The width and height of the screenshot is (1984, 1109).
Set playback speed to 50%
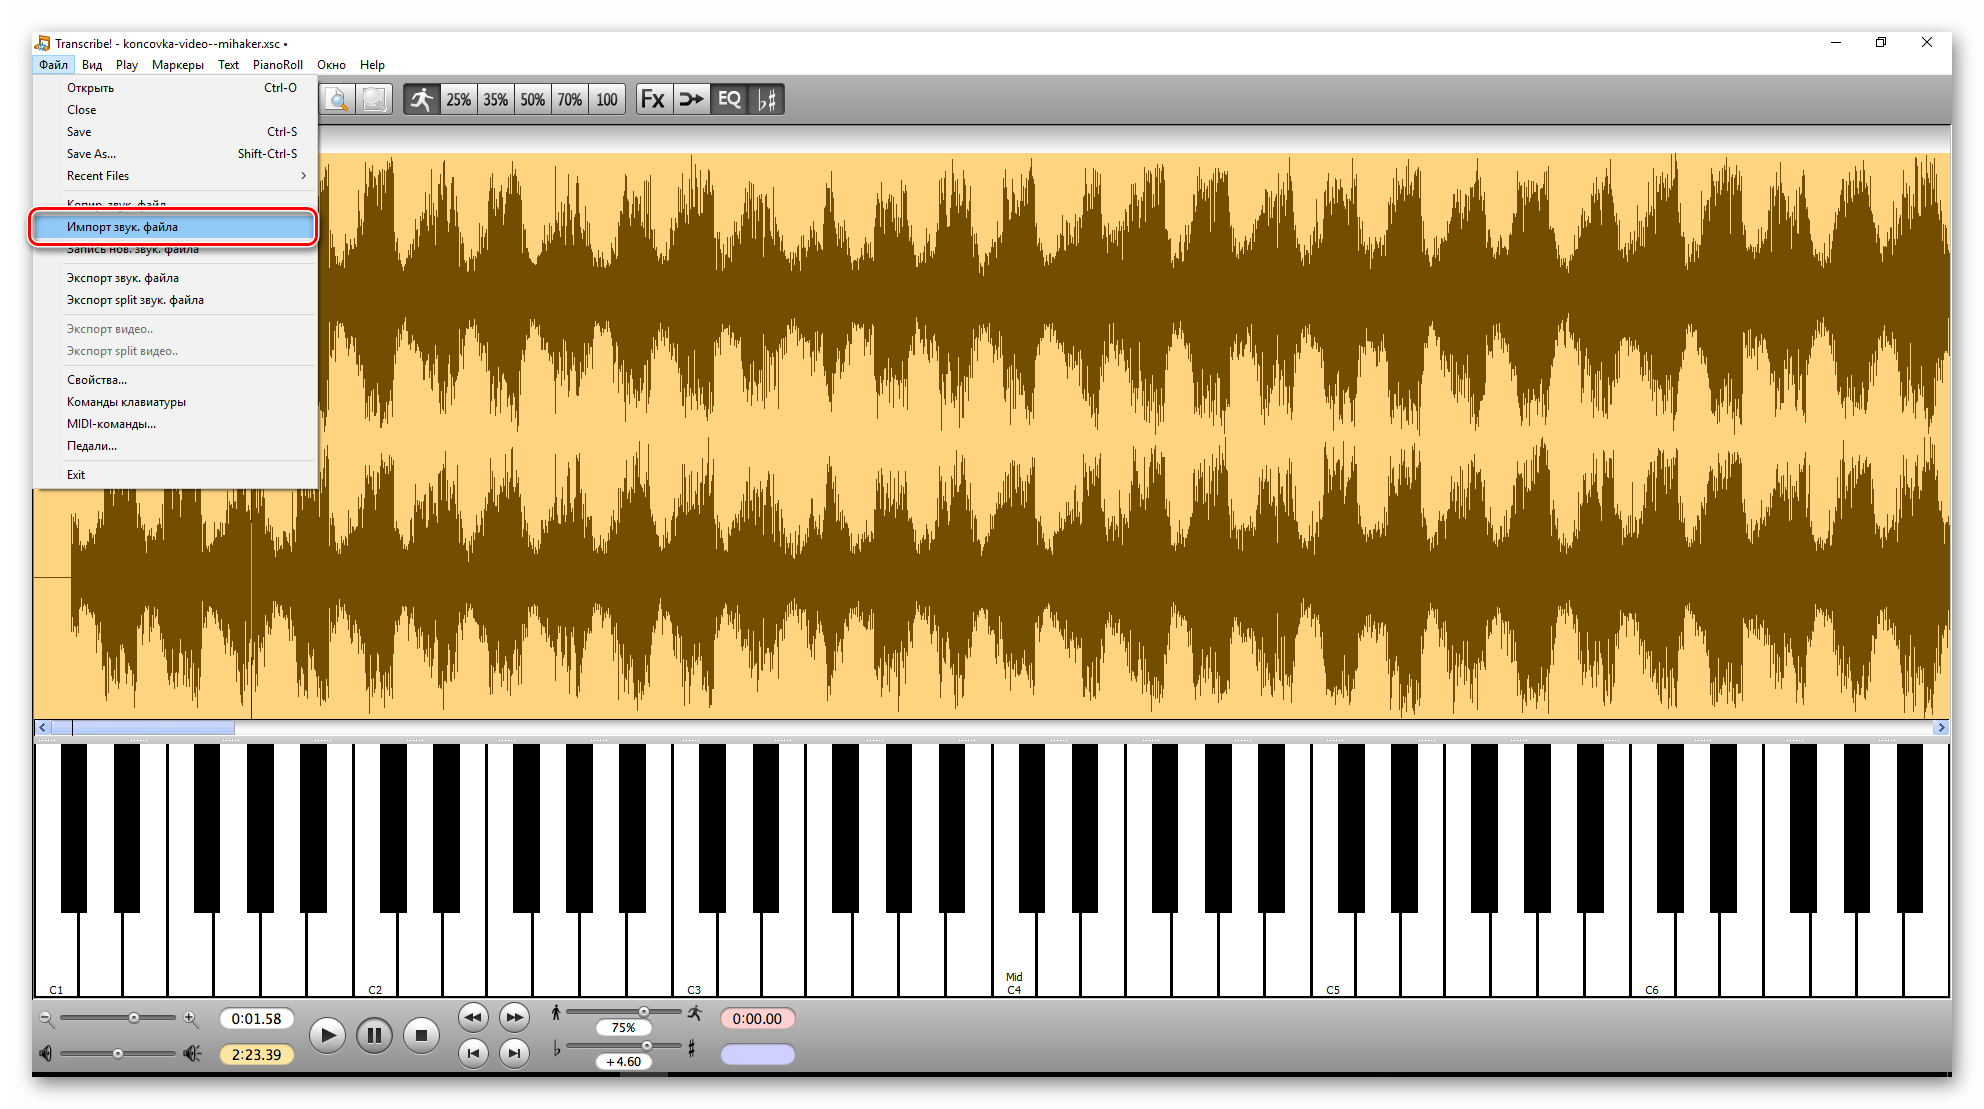pos(532,99)
